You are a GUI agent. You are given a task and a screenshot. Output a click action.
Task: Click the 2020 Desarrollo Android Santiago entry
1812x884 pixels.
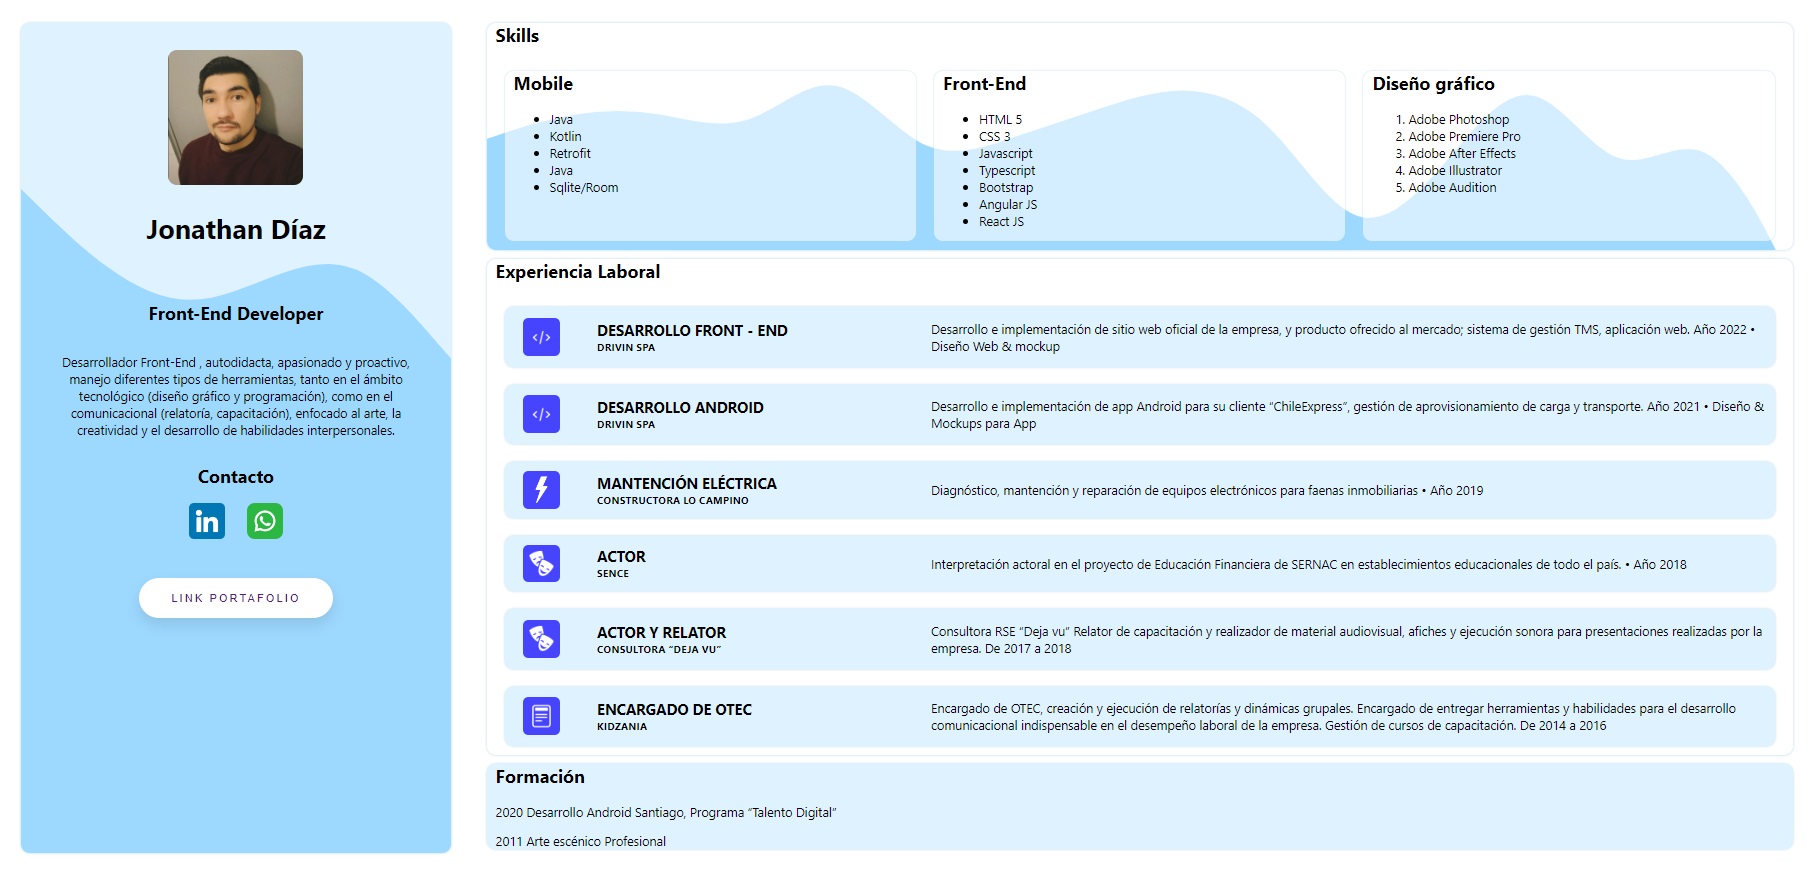(666, 813)
